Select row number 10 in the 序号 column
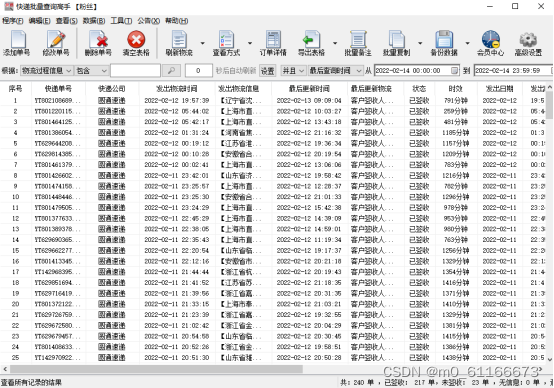The image size is (554, 388). (x=16, y=197)
